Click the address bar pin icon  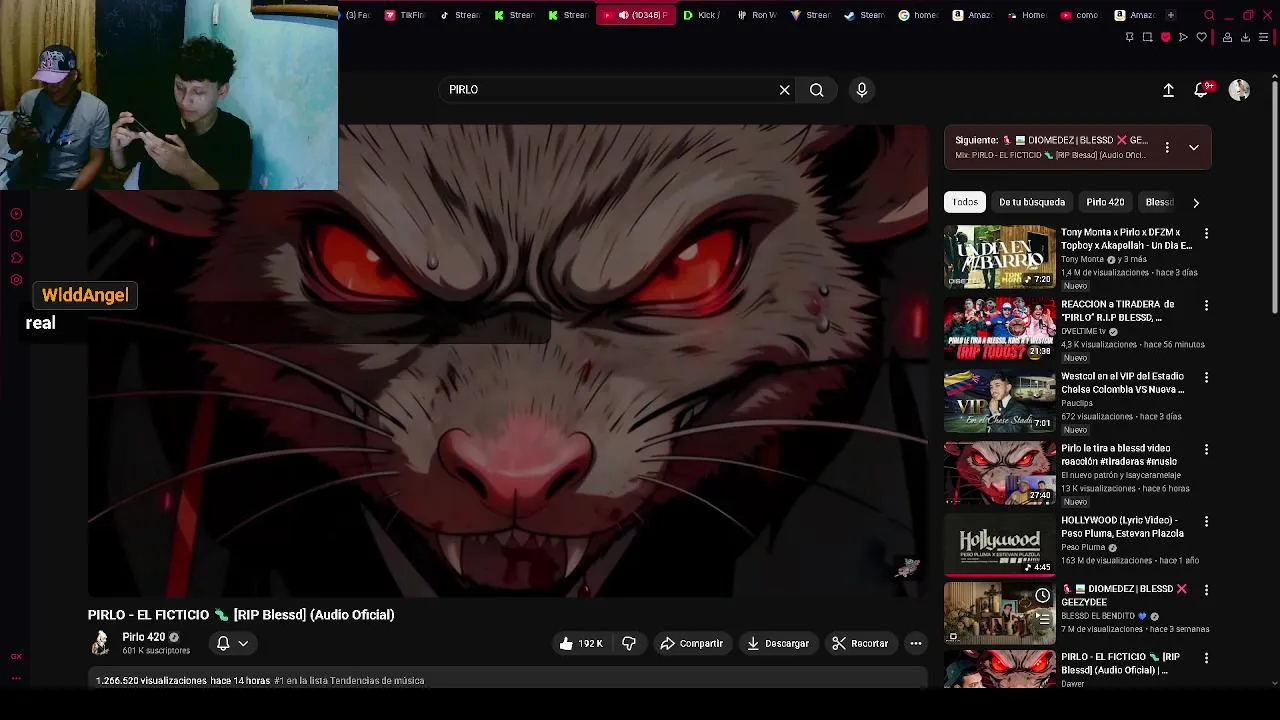(x=1129, y=38)
